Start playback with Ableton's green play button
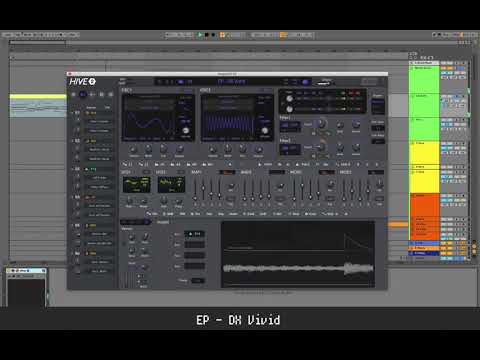The width and height of the screenshot is (480, 360). tap(200, 35)
